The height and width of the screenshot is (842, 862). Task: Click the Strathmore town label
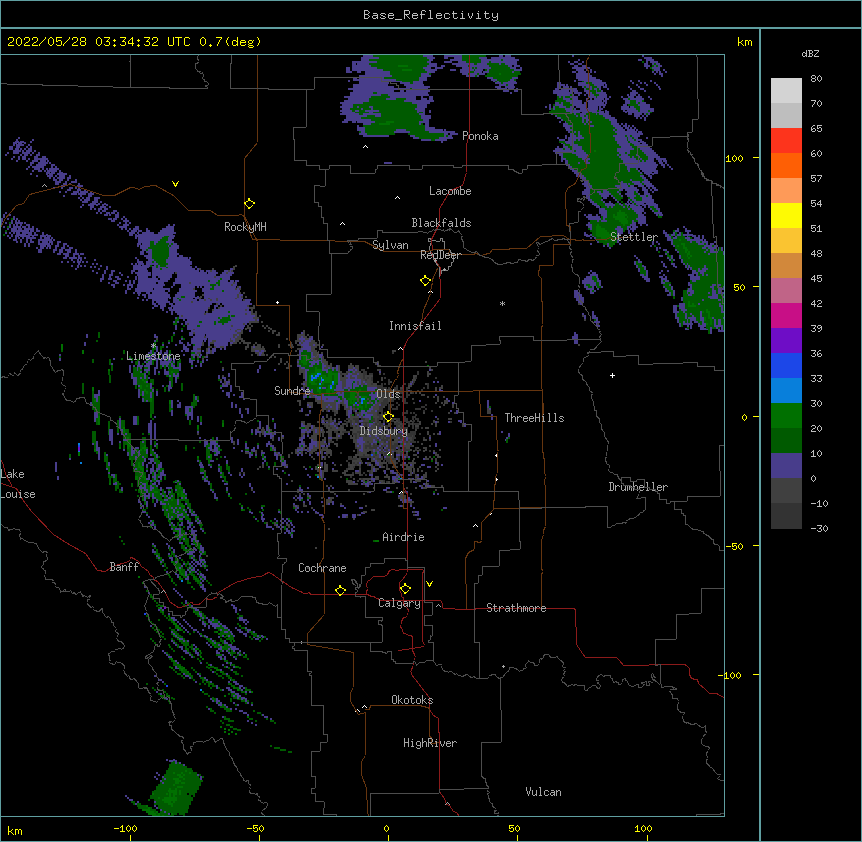(516, 608)
